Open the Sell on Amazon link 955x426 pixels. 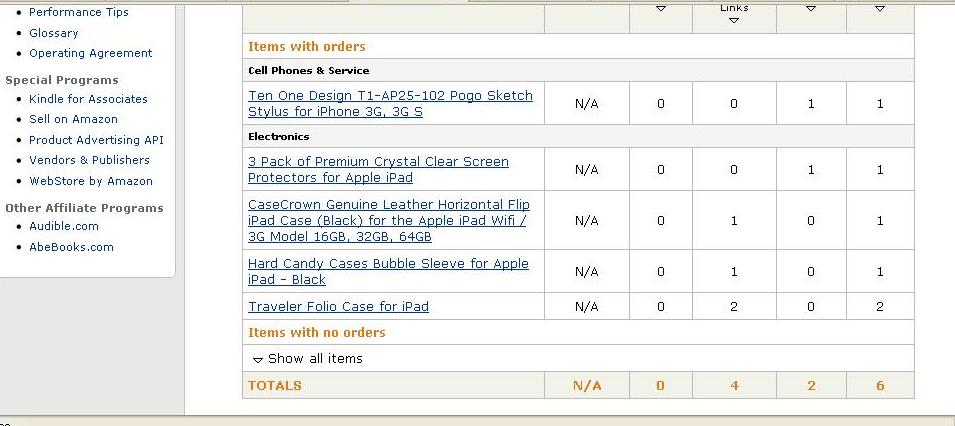[73, 119]
